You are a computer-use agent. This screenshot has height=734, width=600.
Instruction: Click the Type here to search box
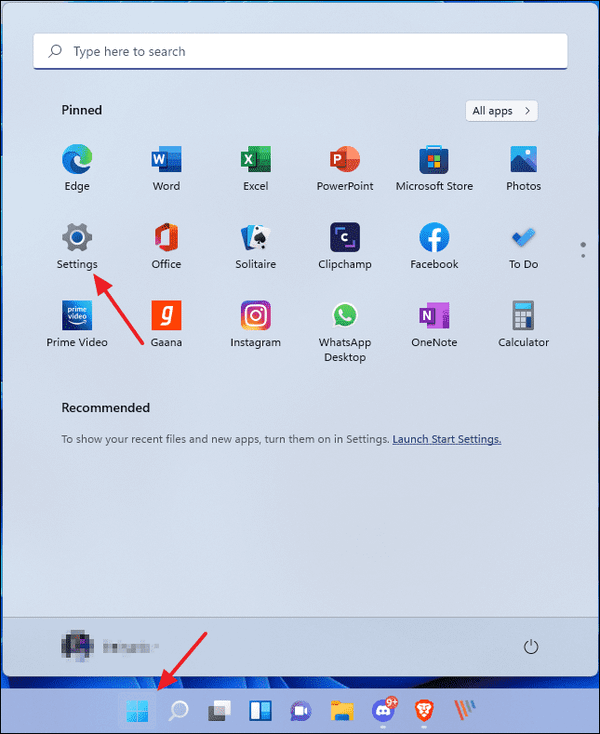pos(300,51)
